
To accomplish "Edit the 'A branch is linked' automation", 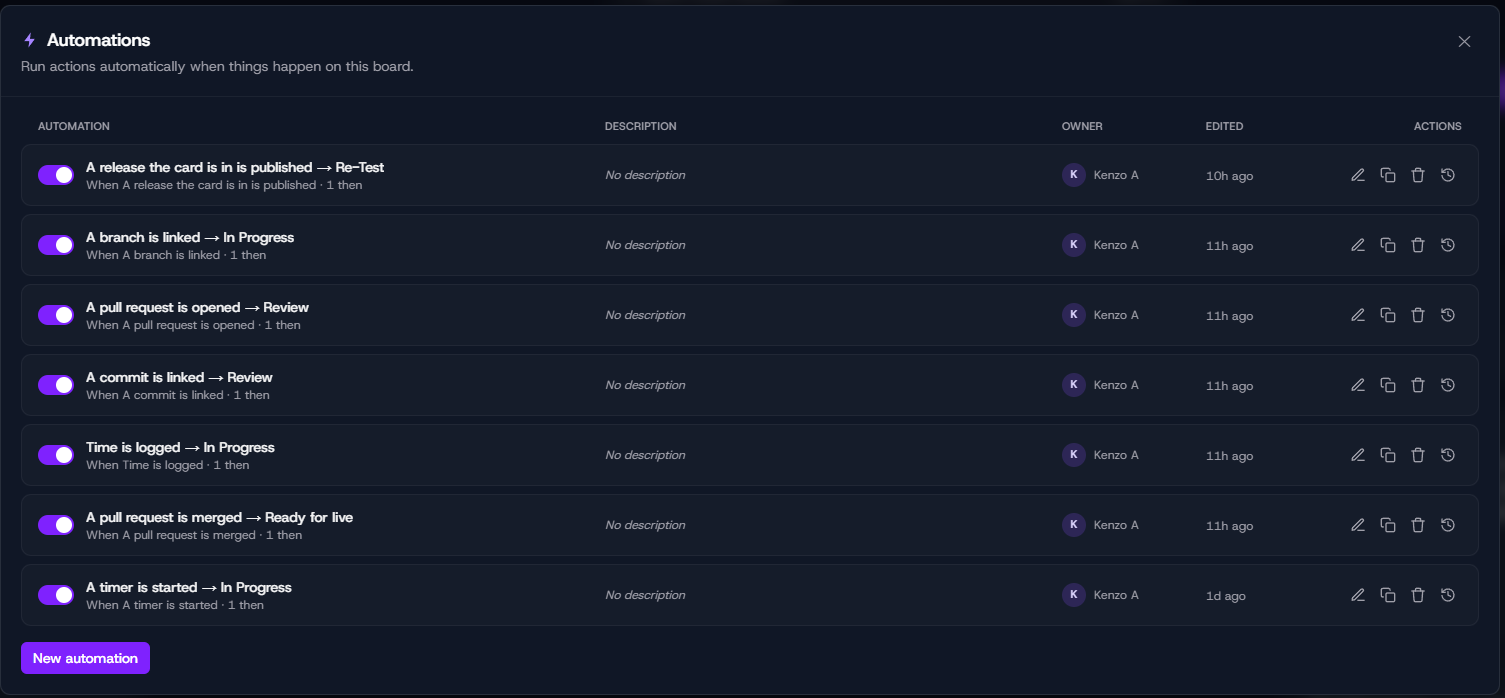I will click(x=1358, y=245).
